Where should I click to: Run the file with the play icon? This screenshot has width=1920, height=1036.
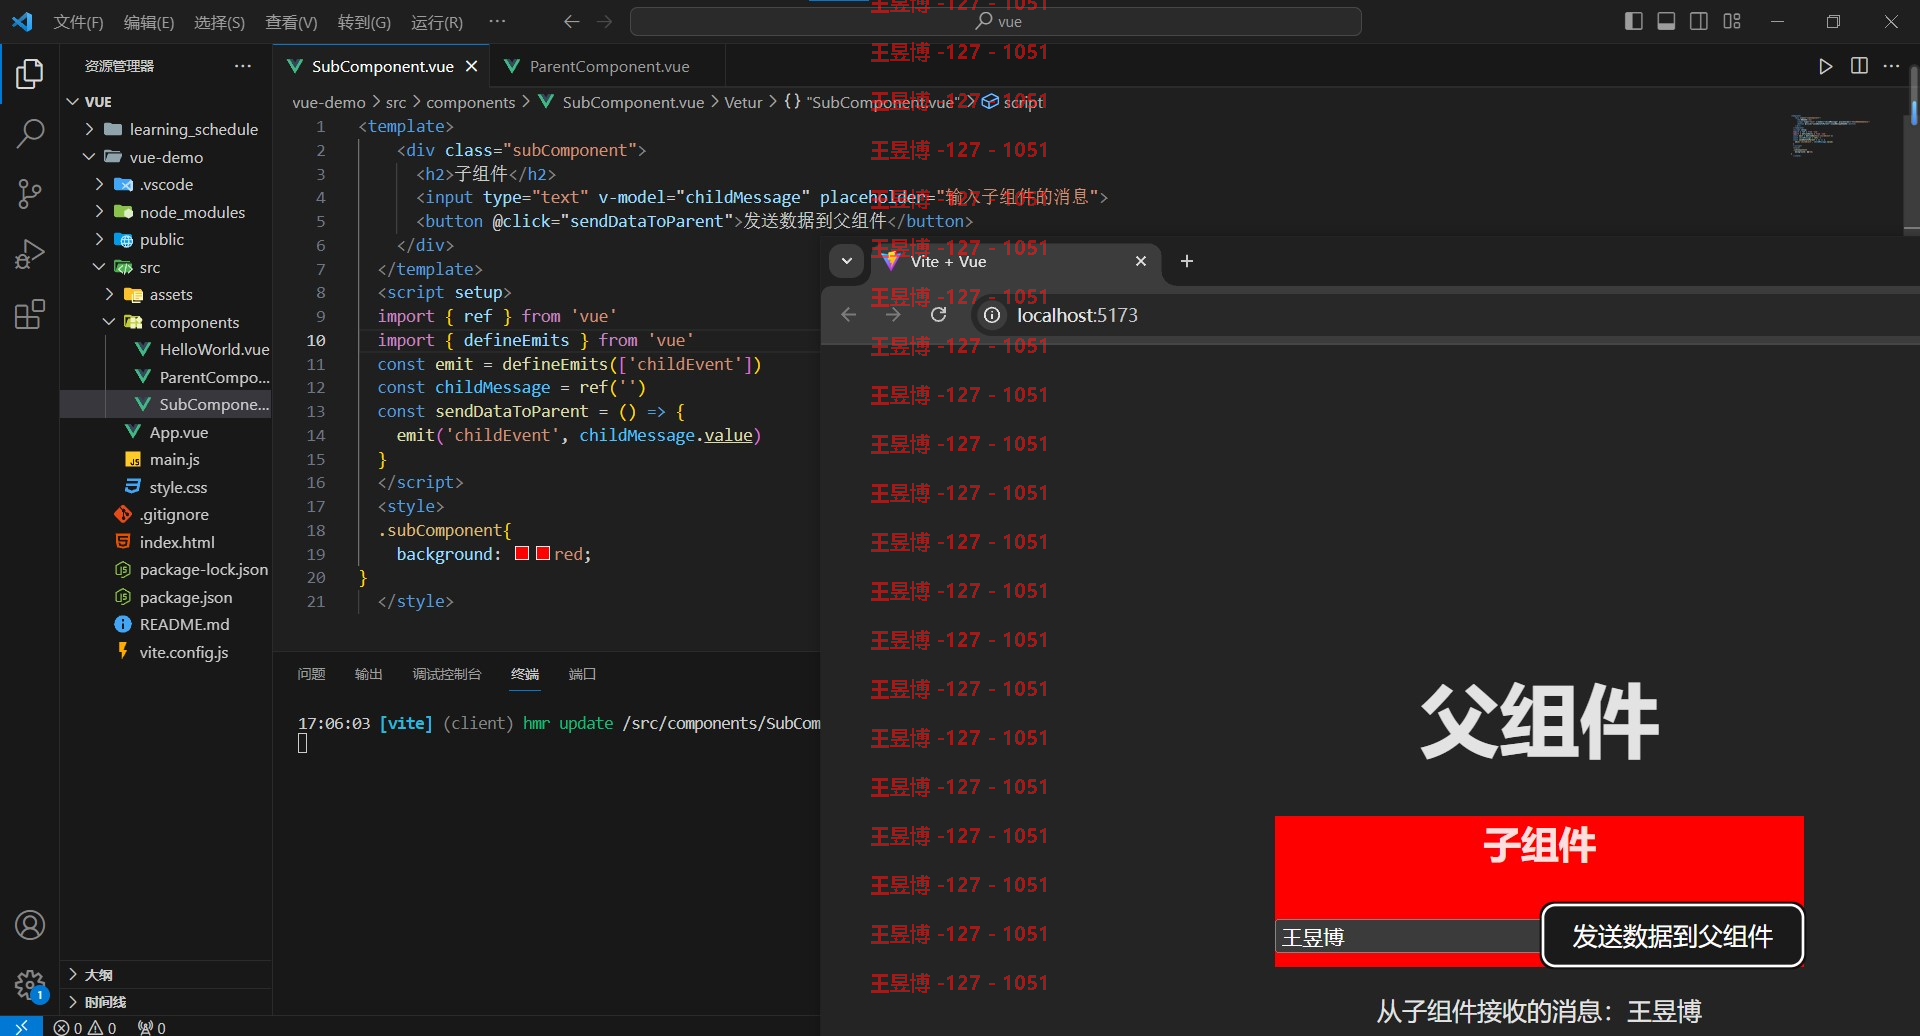(1826, 66)
